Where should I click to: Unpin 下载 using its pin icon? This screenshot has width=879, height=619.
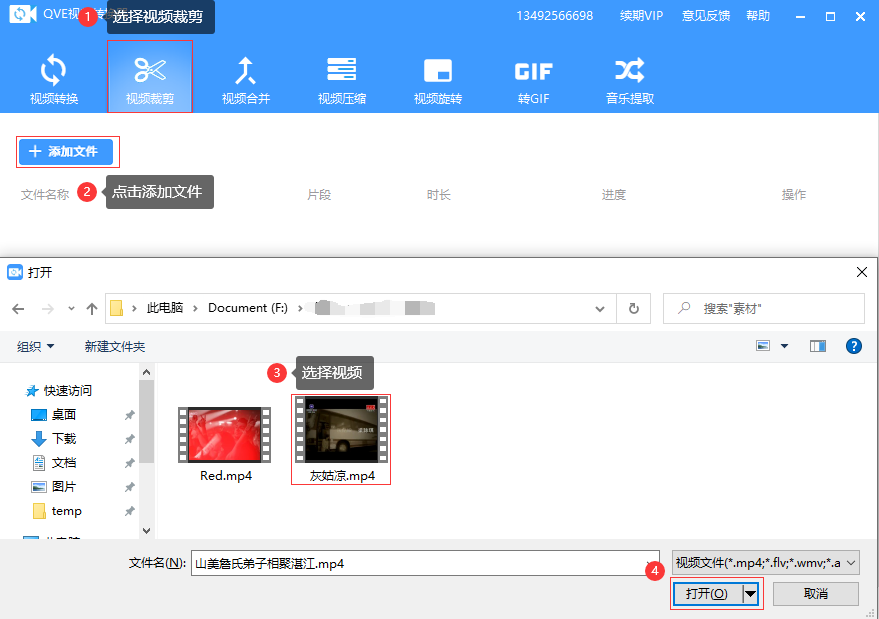tap(129, 439)
